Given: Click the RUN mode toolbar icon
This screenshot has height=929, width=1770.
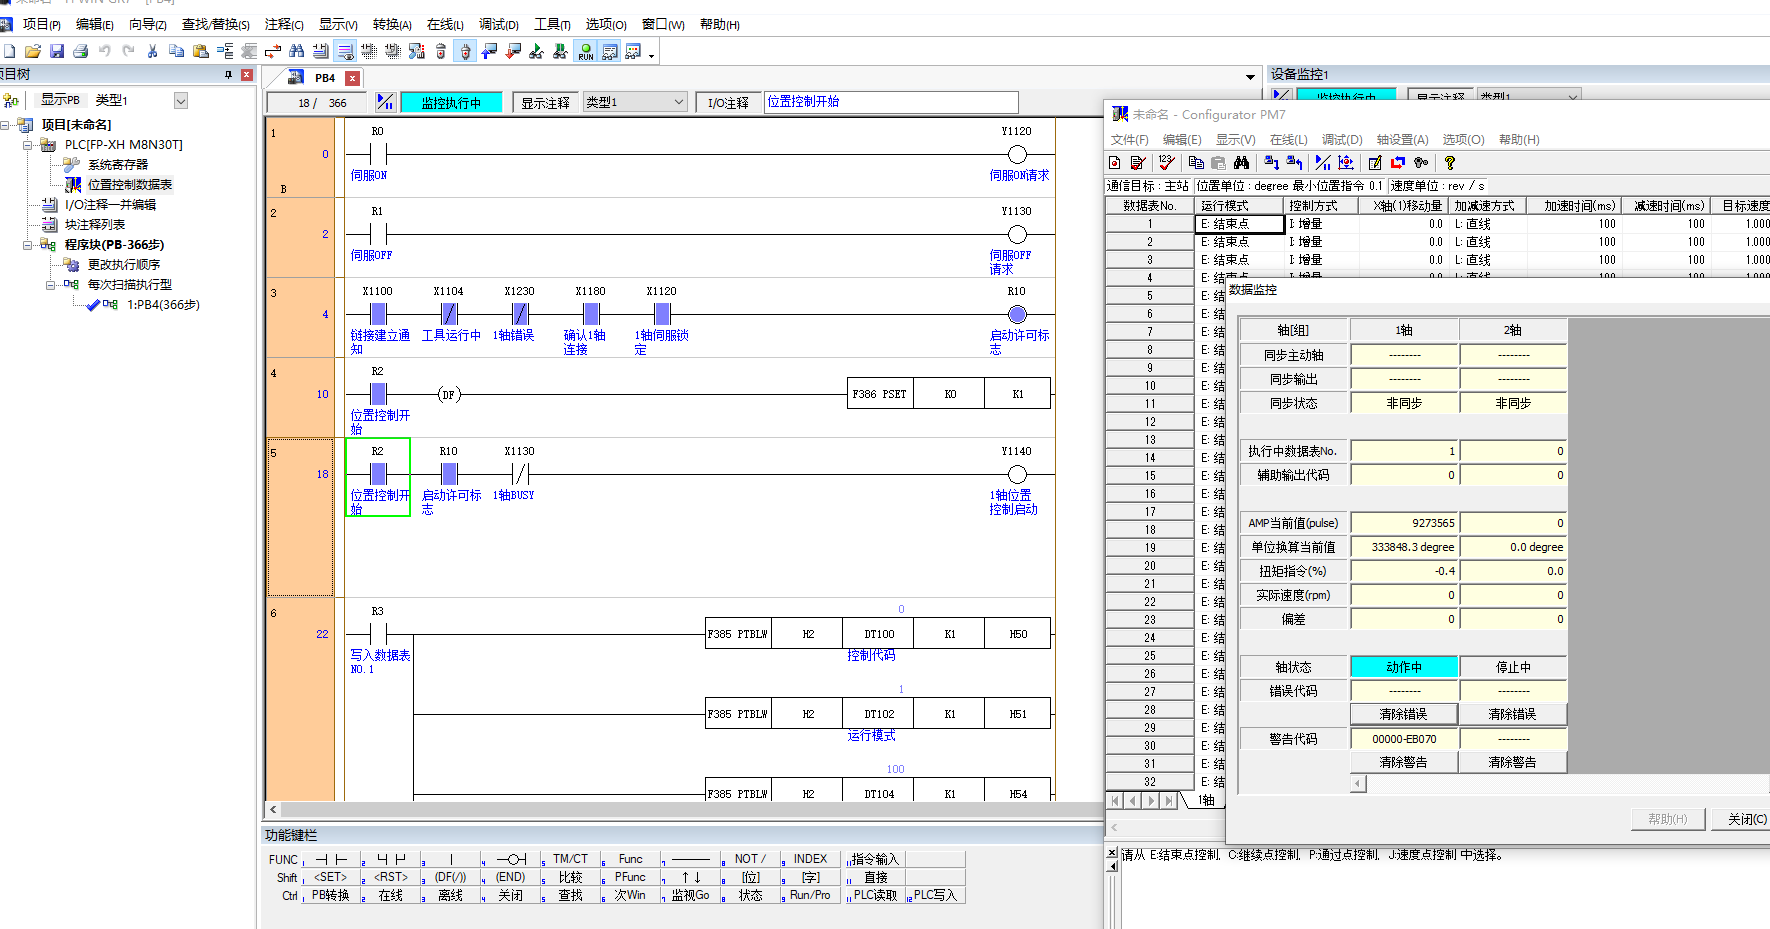Looking at the screenshot, I should 585,51.
